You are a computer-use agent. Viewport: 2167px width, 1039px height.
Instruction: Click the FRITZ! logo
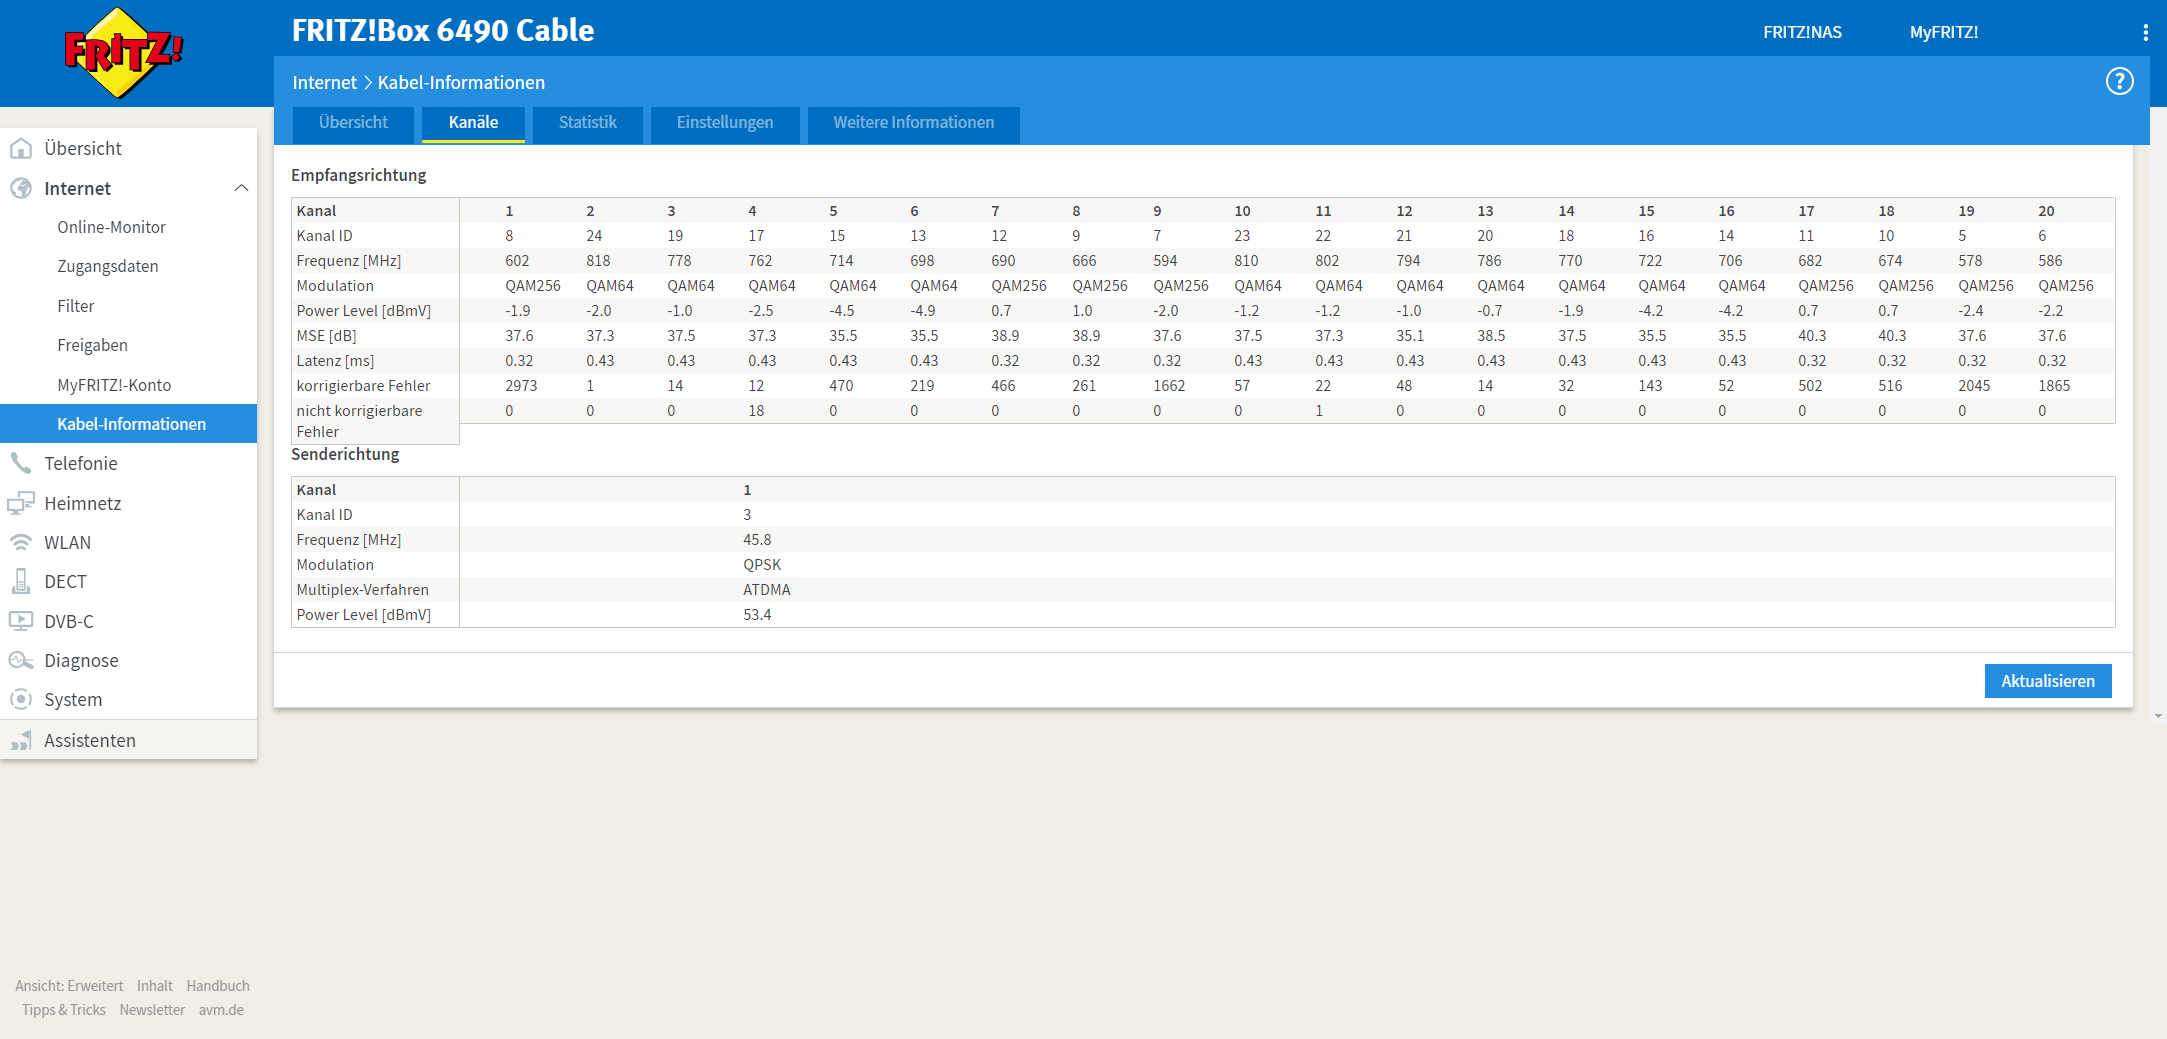123,53
